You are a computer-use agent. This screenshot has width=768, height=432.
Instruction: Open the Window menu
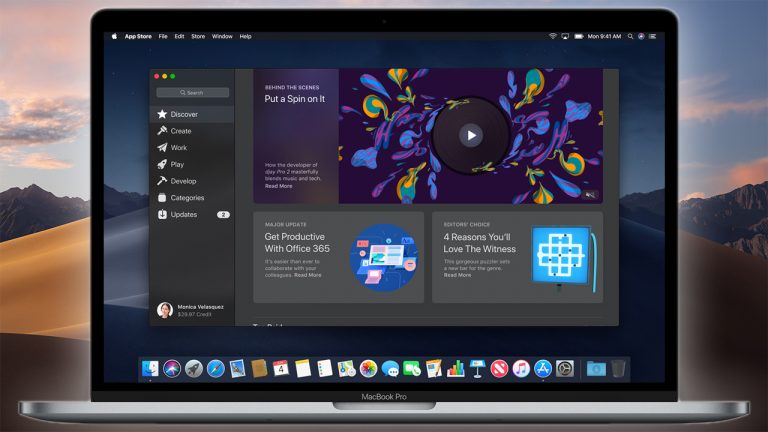tap(222, 36)
